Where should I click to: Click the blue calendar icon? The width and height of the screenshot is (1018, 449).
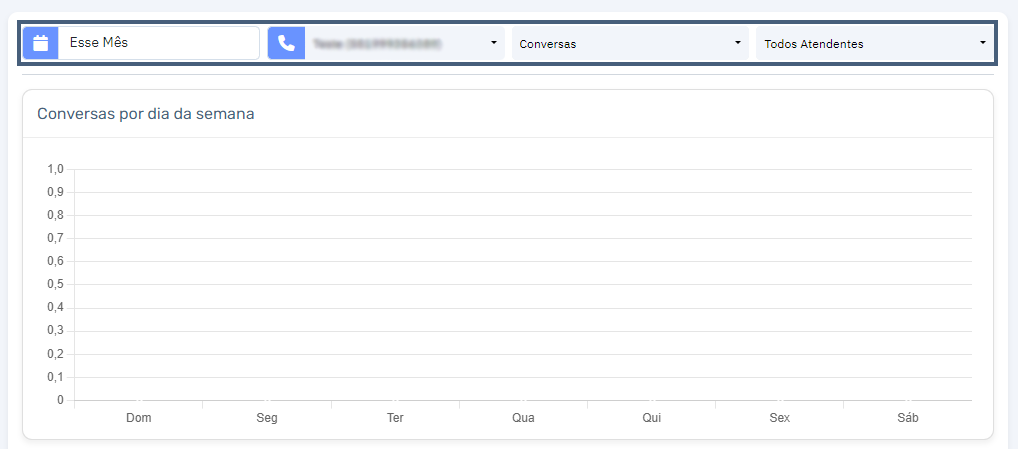coord(41,43)
